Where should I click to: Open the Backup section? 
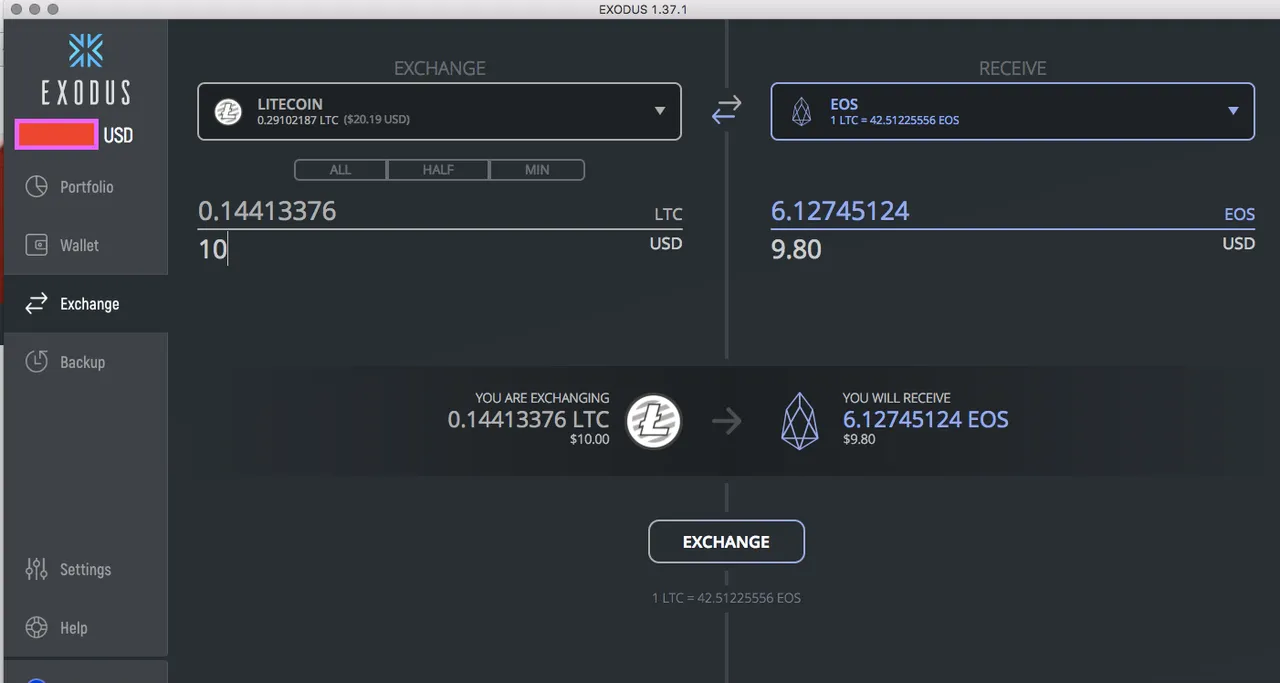(x=86, y=362)
